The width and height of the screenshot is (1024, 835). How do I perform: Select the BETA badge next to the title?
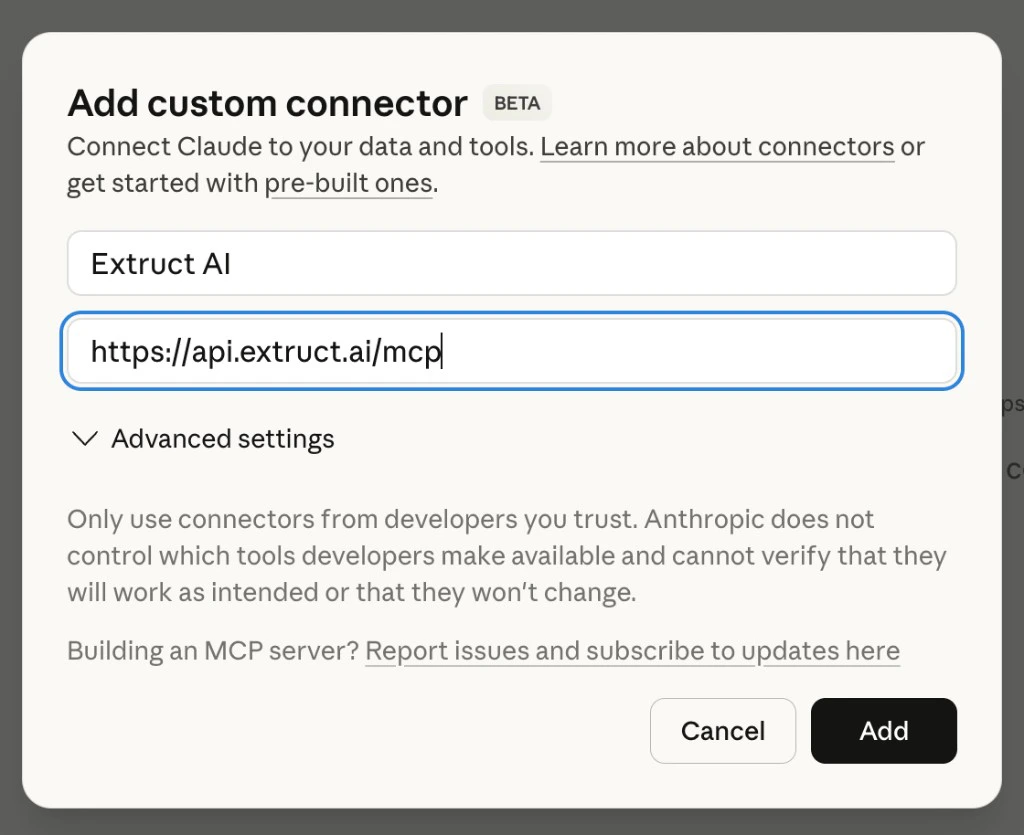516,102
